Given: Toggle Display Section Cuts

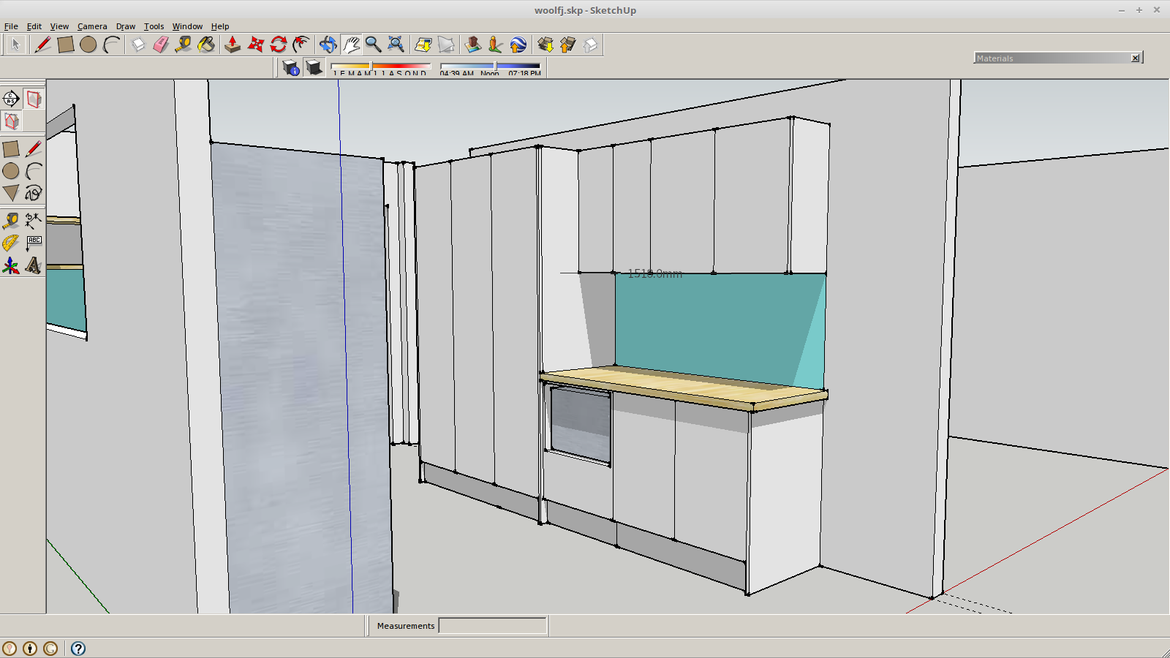Looking at the screenshot, I should click(11, 122).
